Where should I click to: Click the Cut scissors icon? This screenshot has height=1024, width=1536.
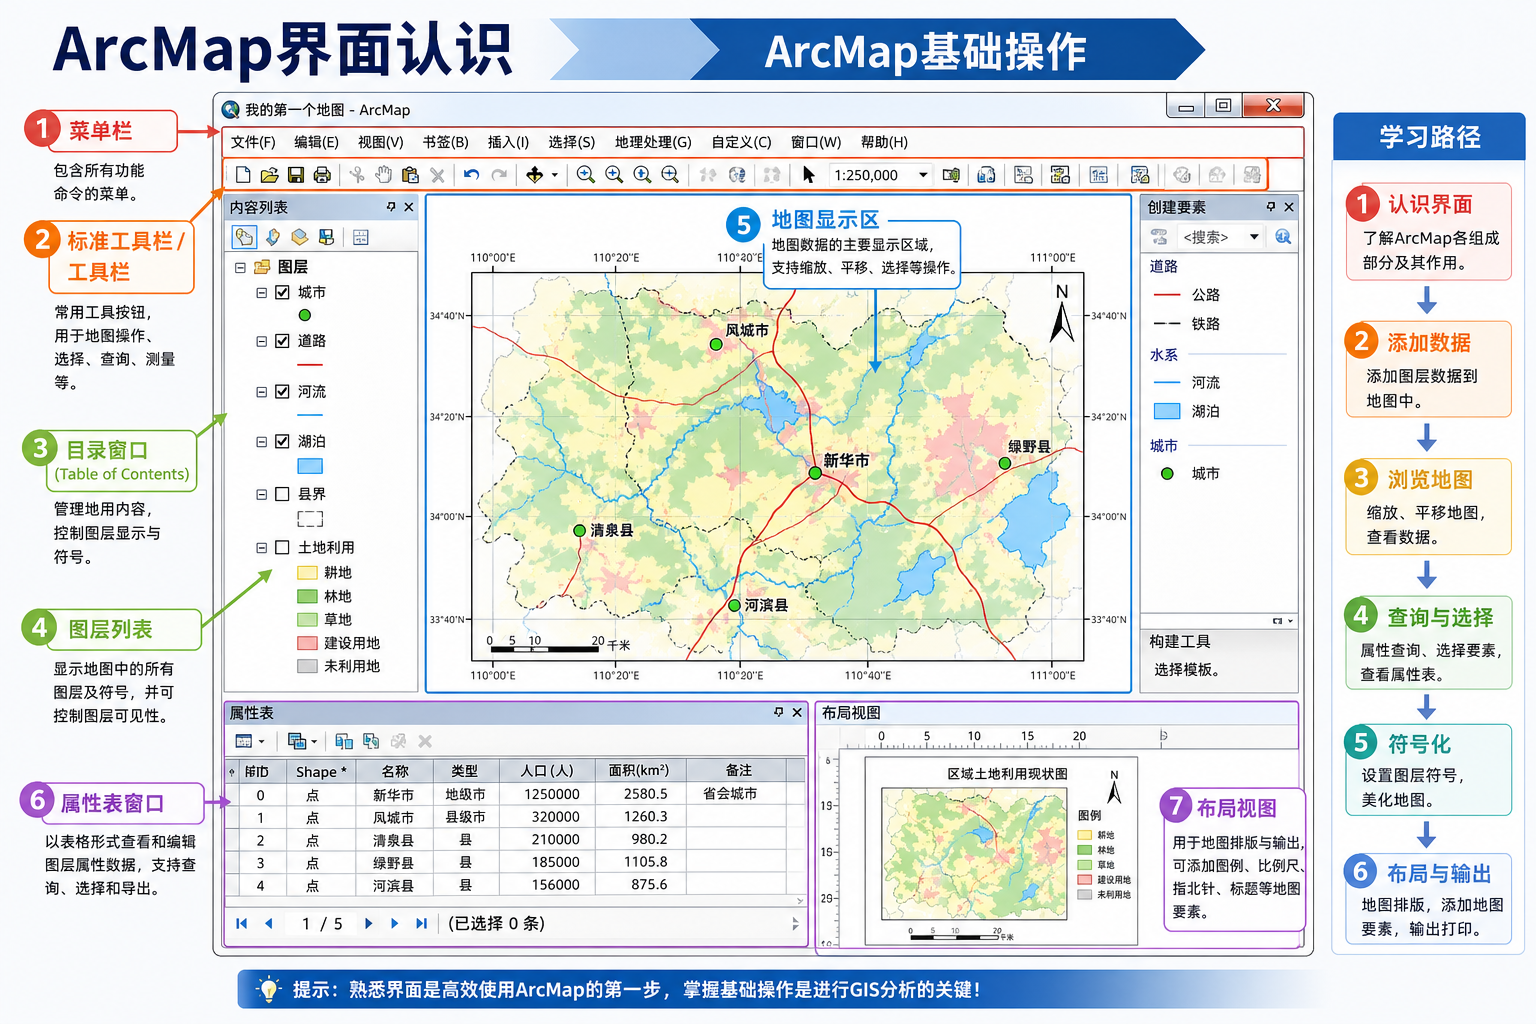[357, 175]
